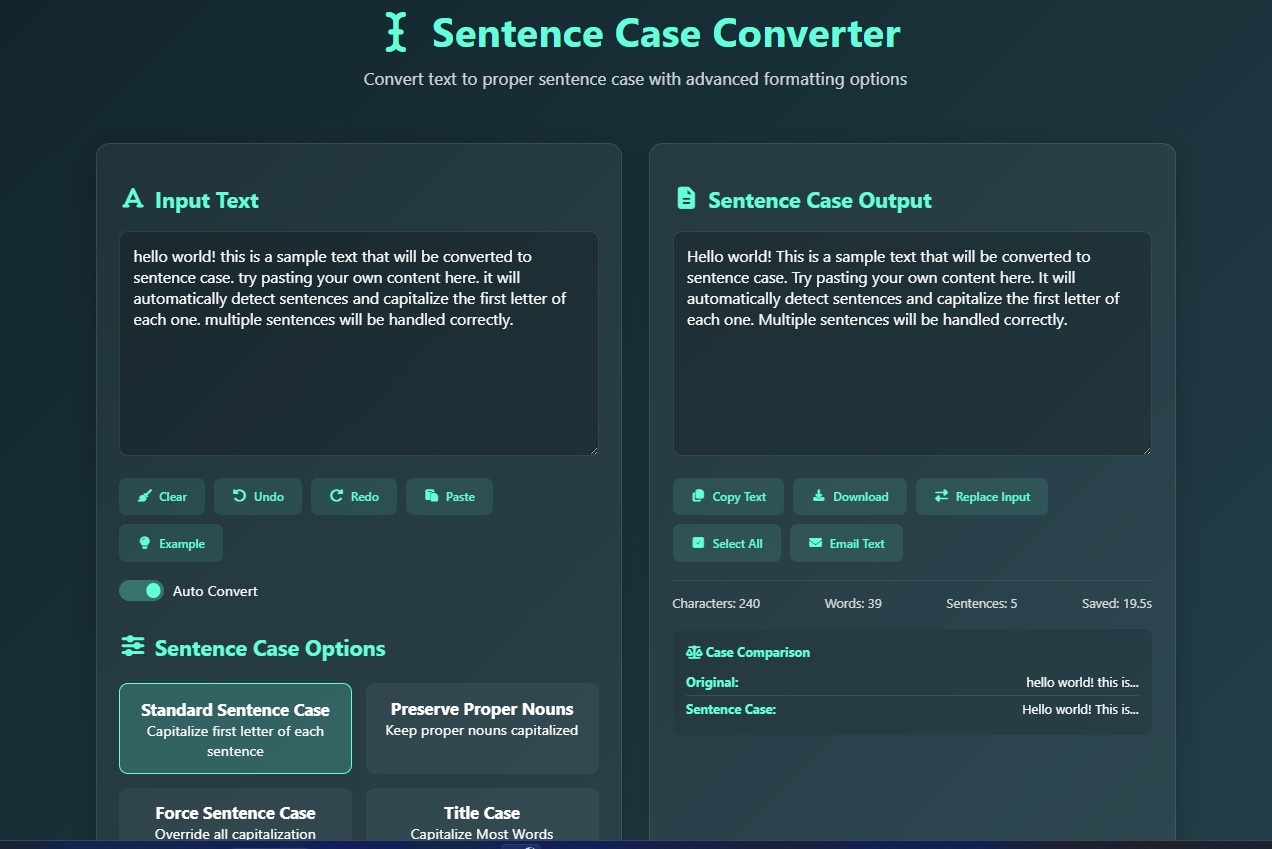Click the copy icon on Copy Text button
The width and height of the screenshot is (1272, 849).
(697, 495)
